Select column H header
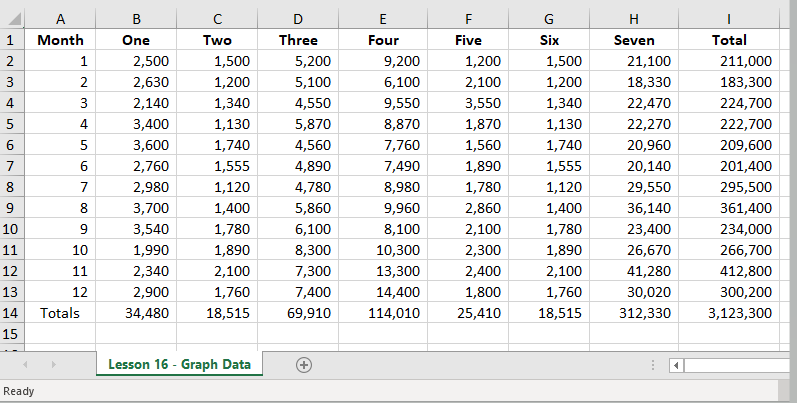This screenshot has width=797, height=403. tap(634, 19)
